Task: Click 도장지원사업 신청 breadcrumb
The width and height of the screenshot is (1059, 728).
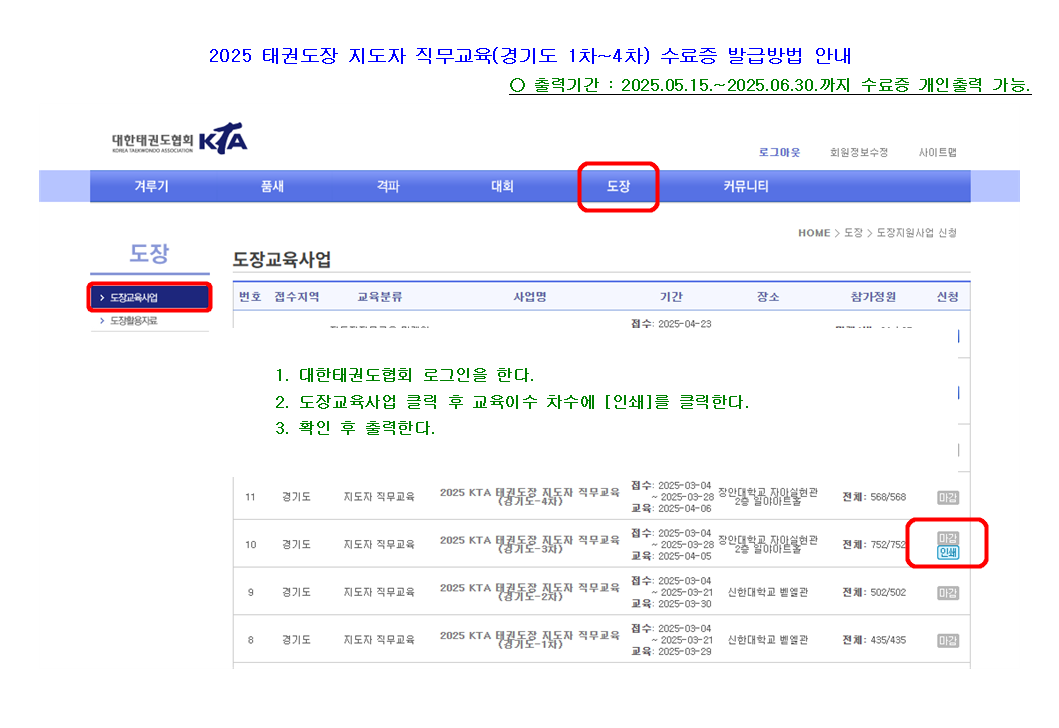Action: pos(916,233)
